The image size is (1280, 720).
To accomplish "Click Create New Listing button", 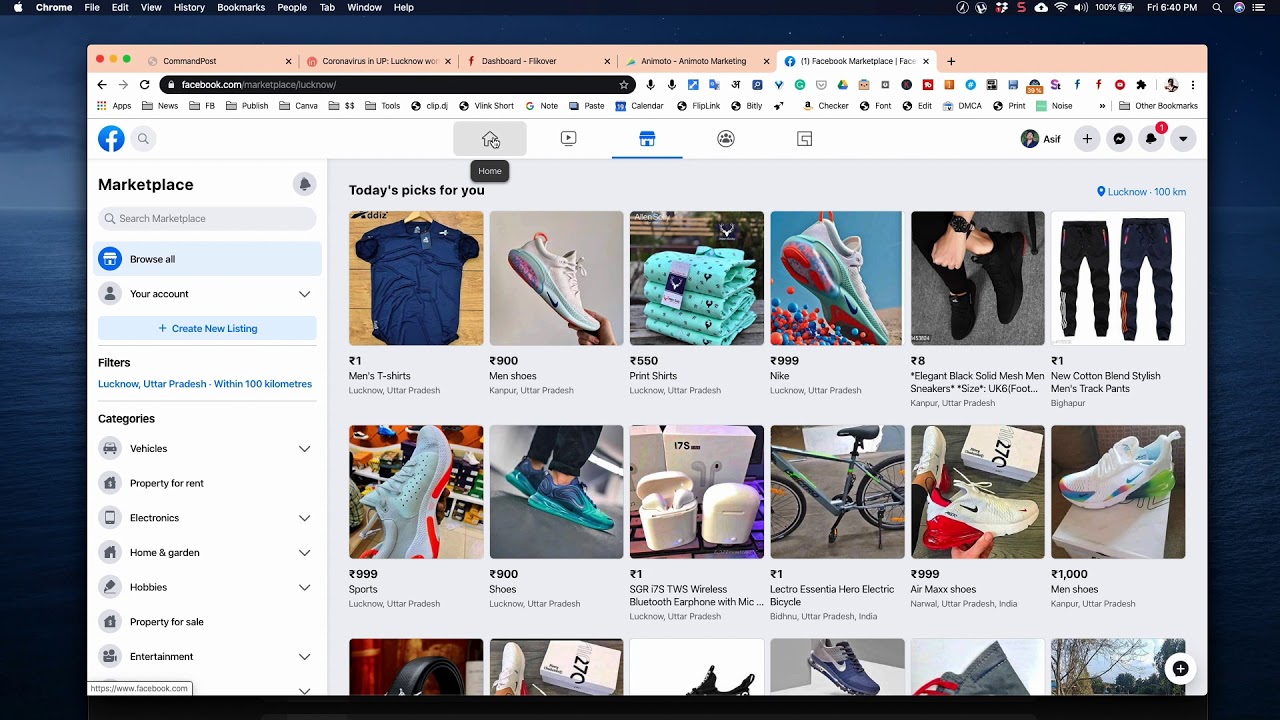I will (x=207, y=328).
